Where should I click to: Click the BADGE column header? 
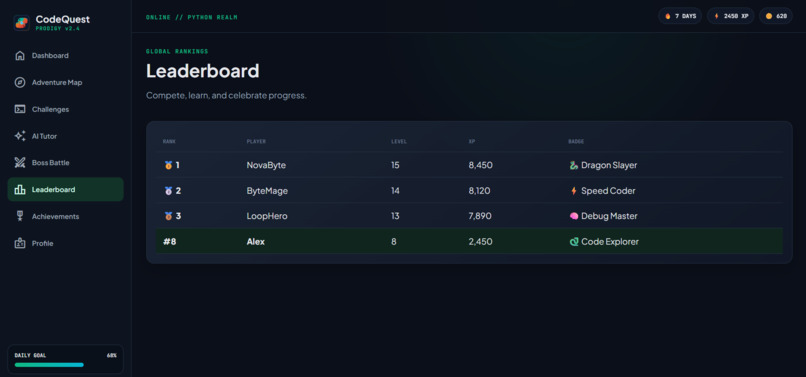576,141
